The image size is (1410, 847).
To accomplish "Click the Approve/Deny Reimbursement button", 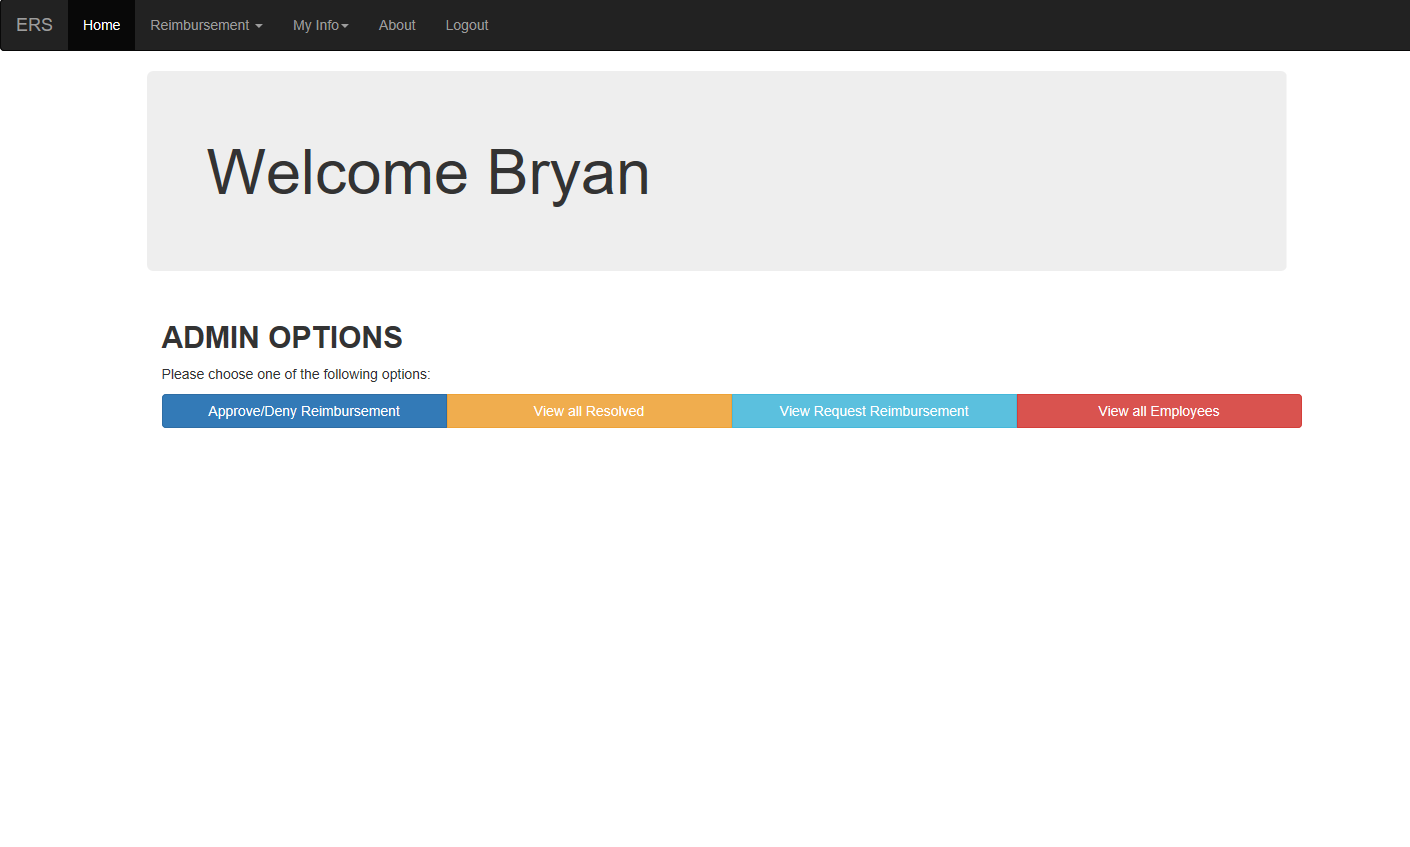I will (304, 411).
